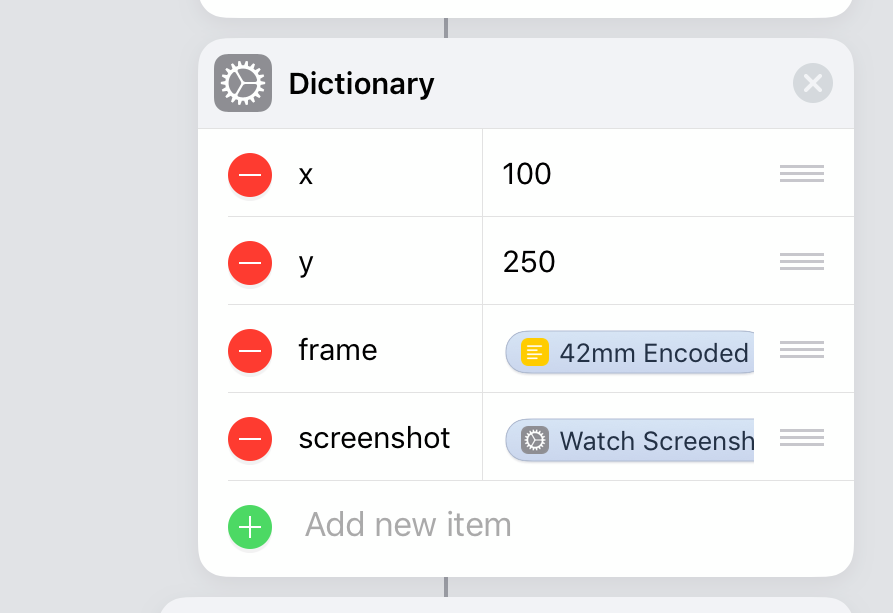Select the 42mm Encoded variable token

click(631, 353)
